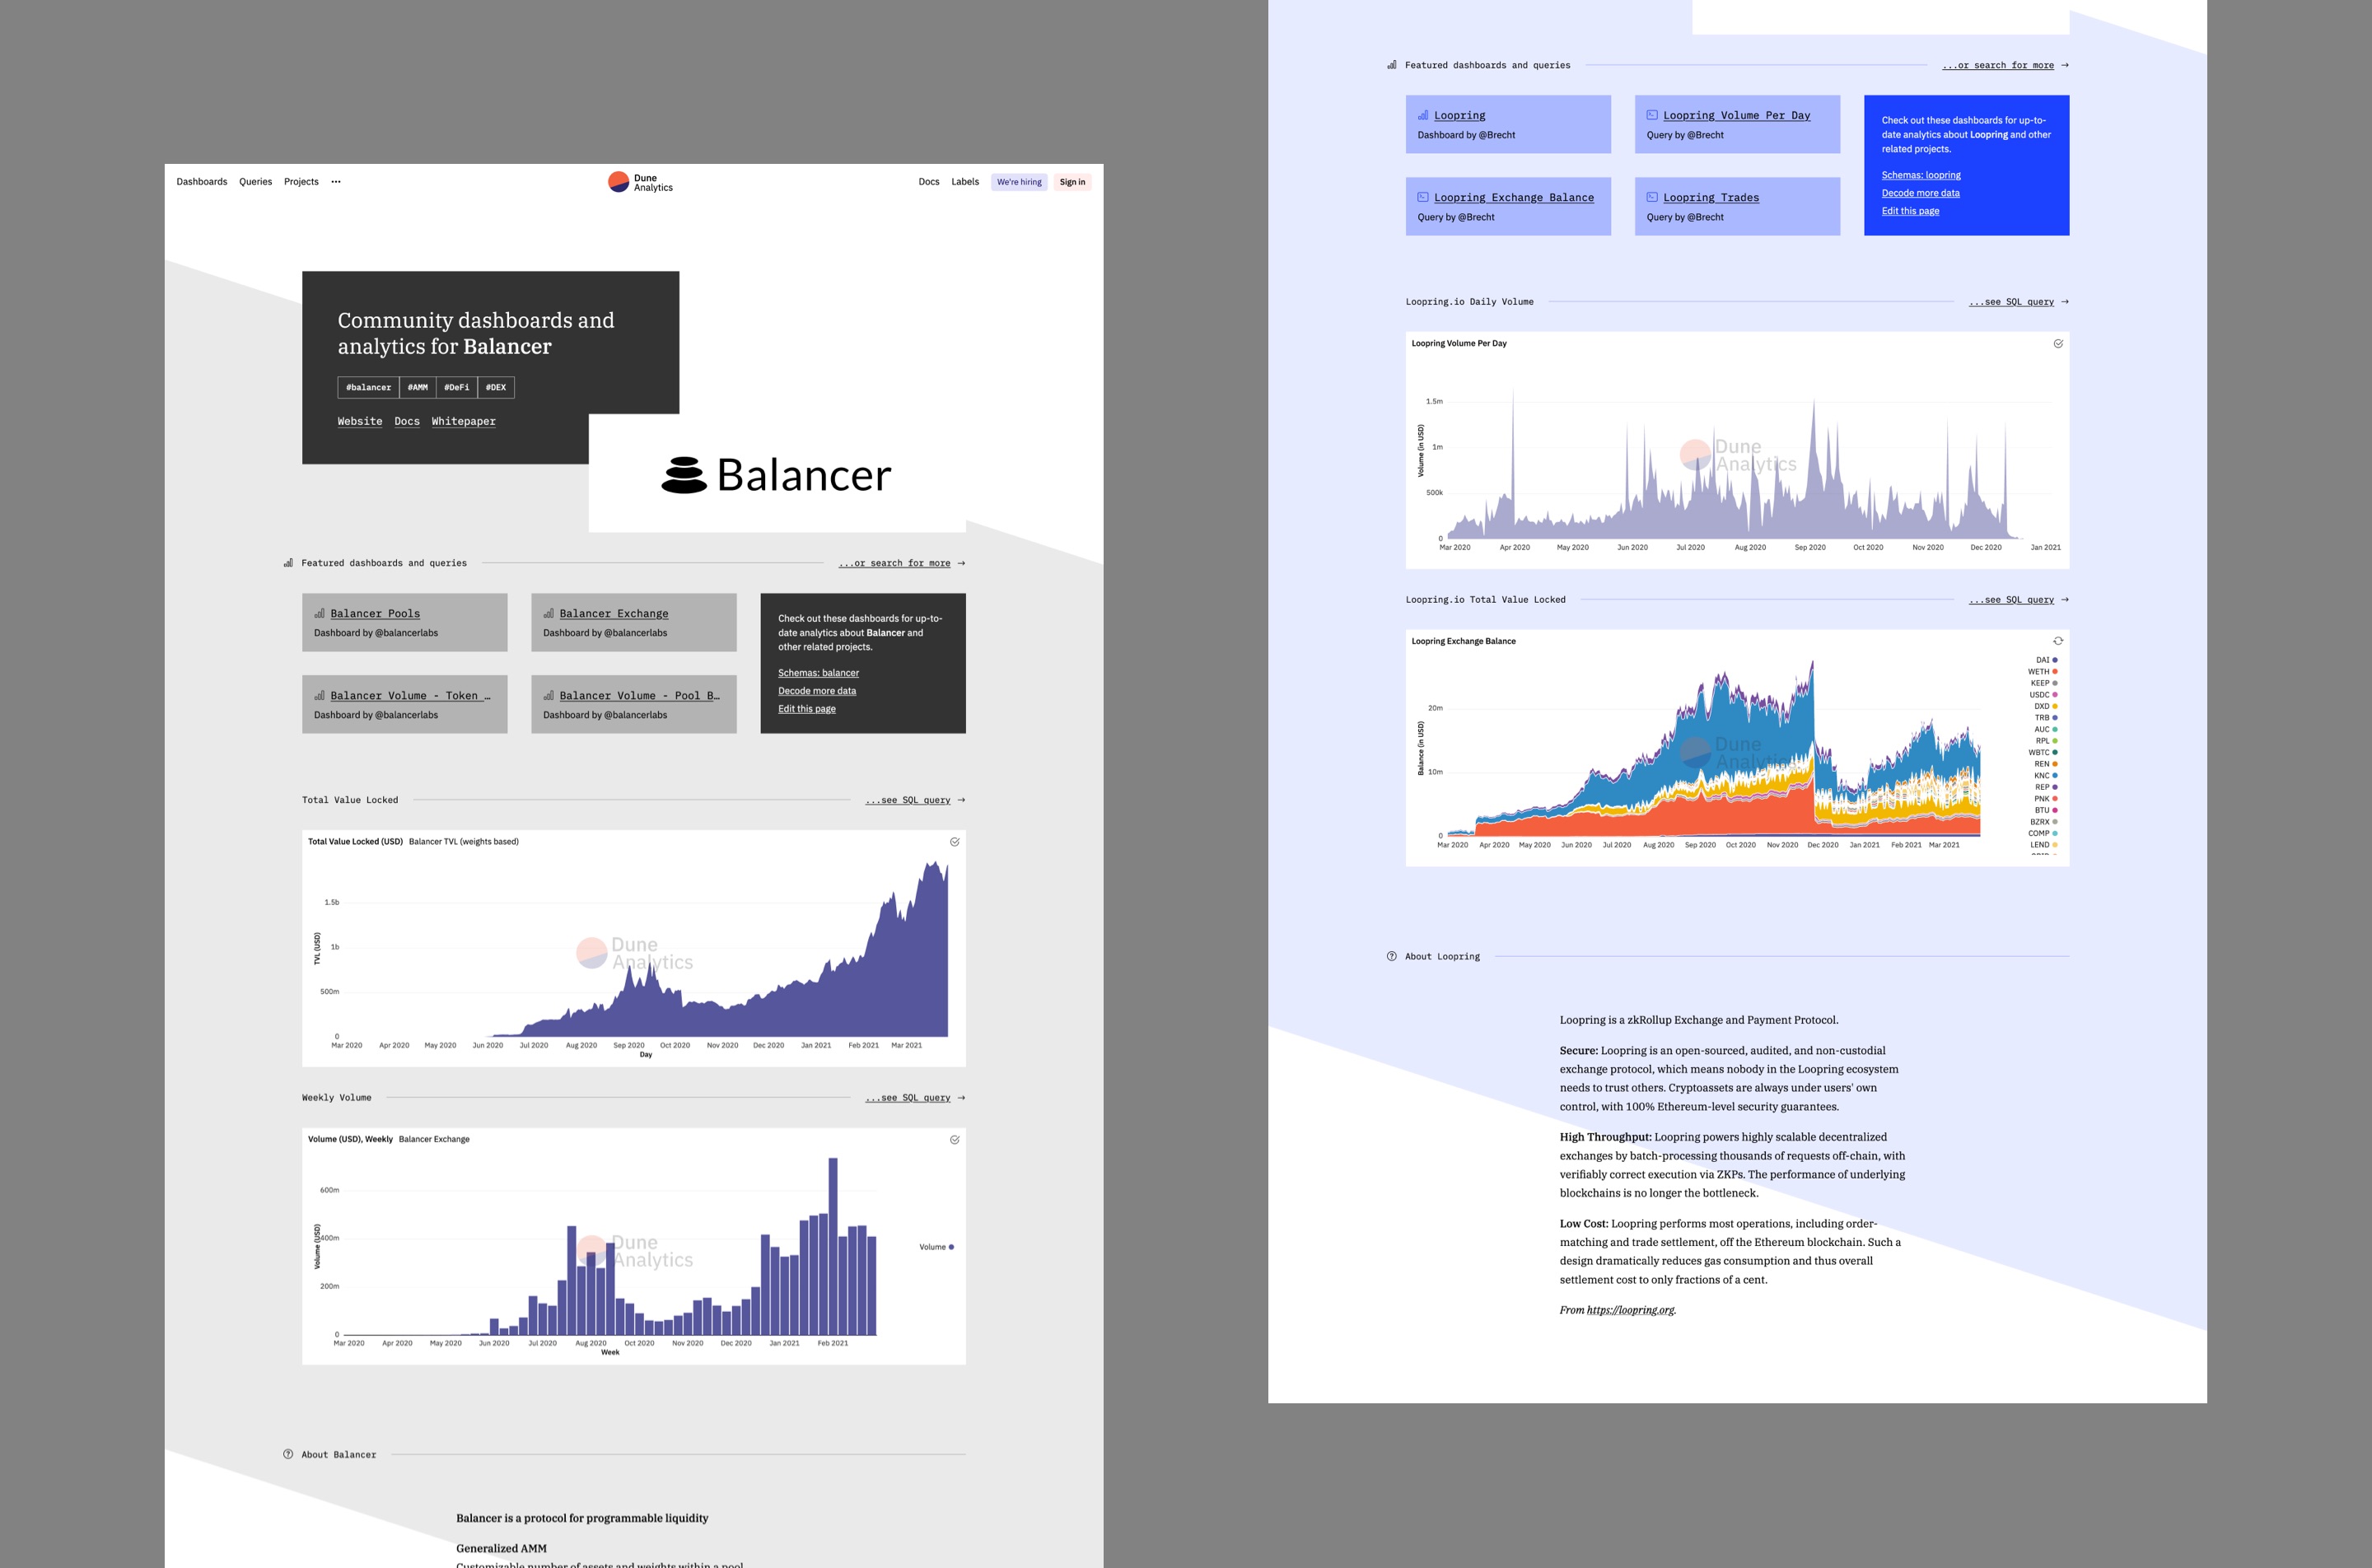
Task: Open the Balancer Docs link in hero card
Action: pyautogui.click(x=407, y=421)
